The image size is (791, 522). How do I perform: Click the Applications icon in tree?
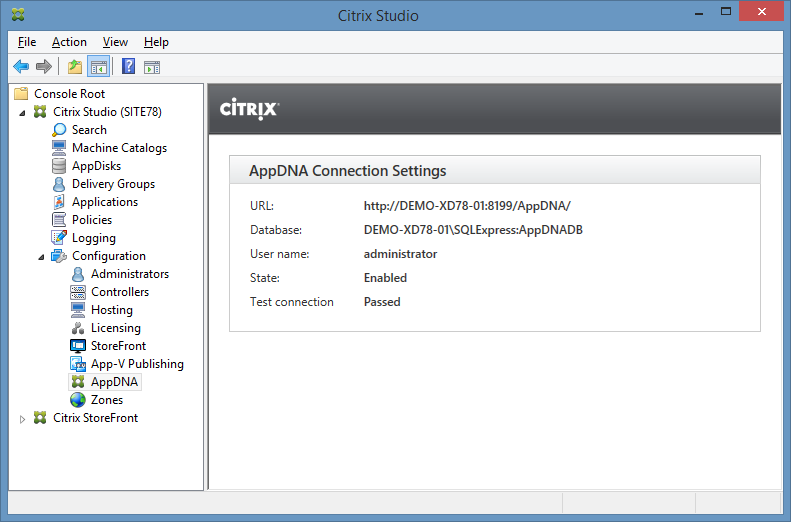(x=59, y=202)
